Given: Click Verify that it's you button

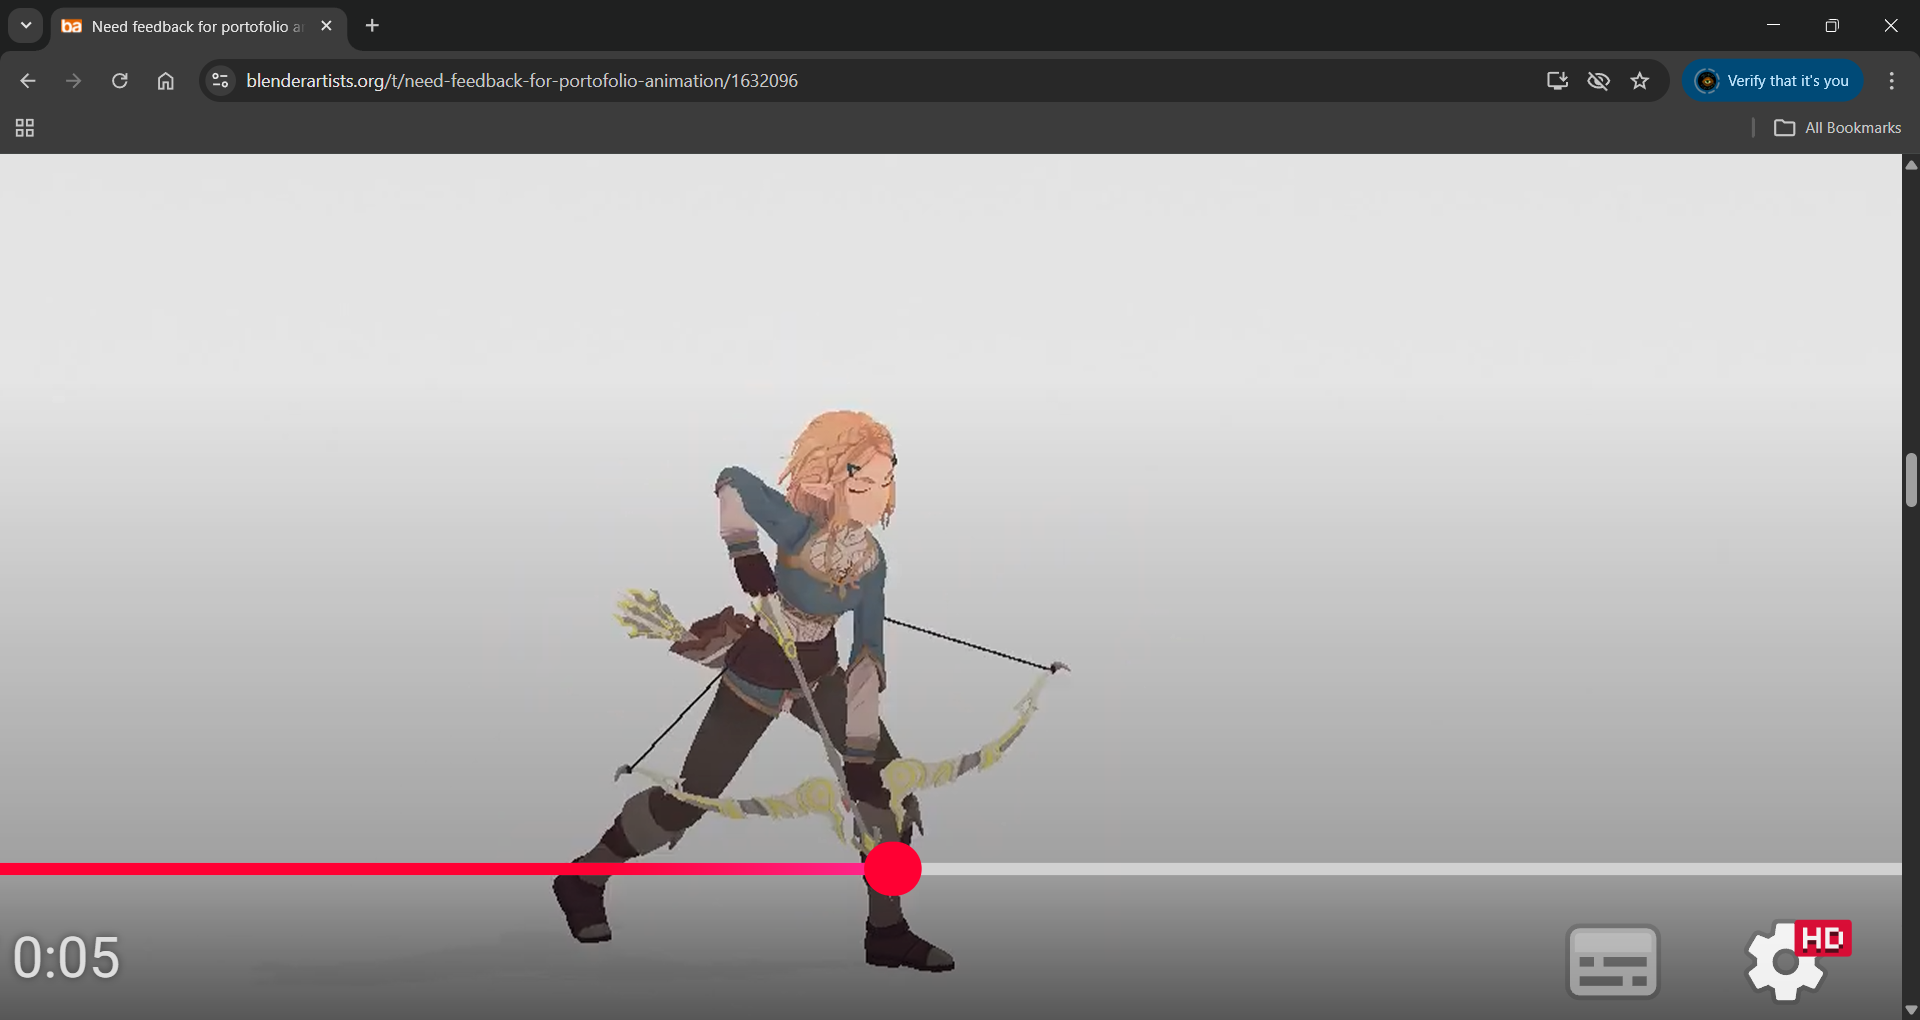Looking at the screenshot, I should click(x=1773, y=81).
